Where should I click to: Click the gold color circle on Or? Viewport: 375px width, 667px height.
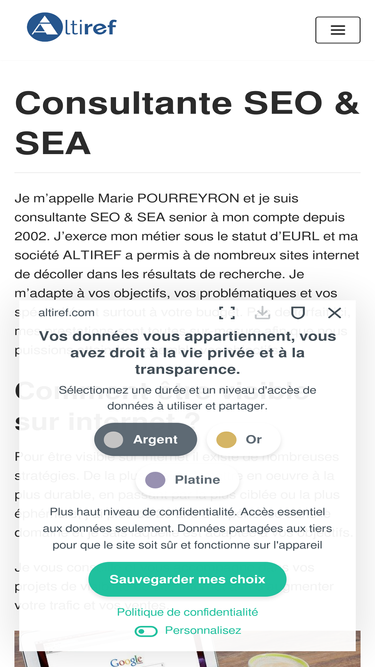[226, 439]
